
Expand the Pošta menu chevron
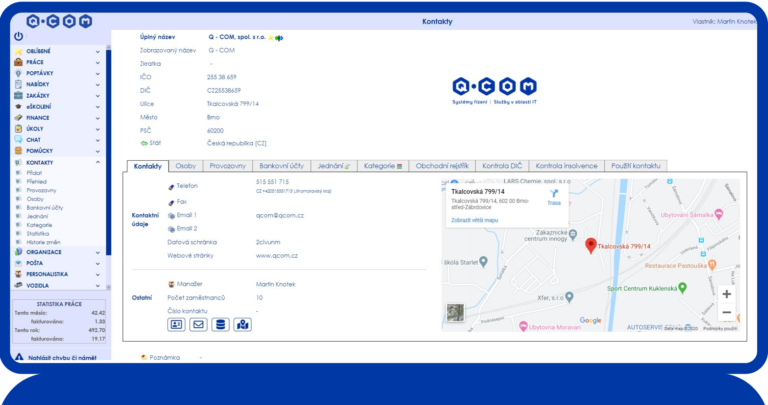click(97, 263)
